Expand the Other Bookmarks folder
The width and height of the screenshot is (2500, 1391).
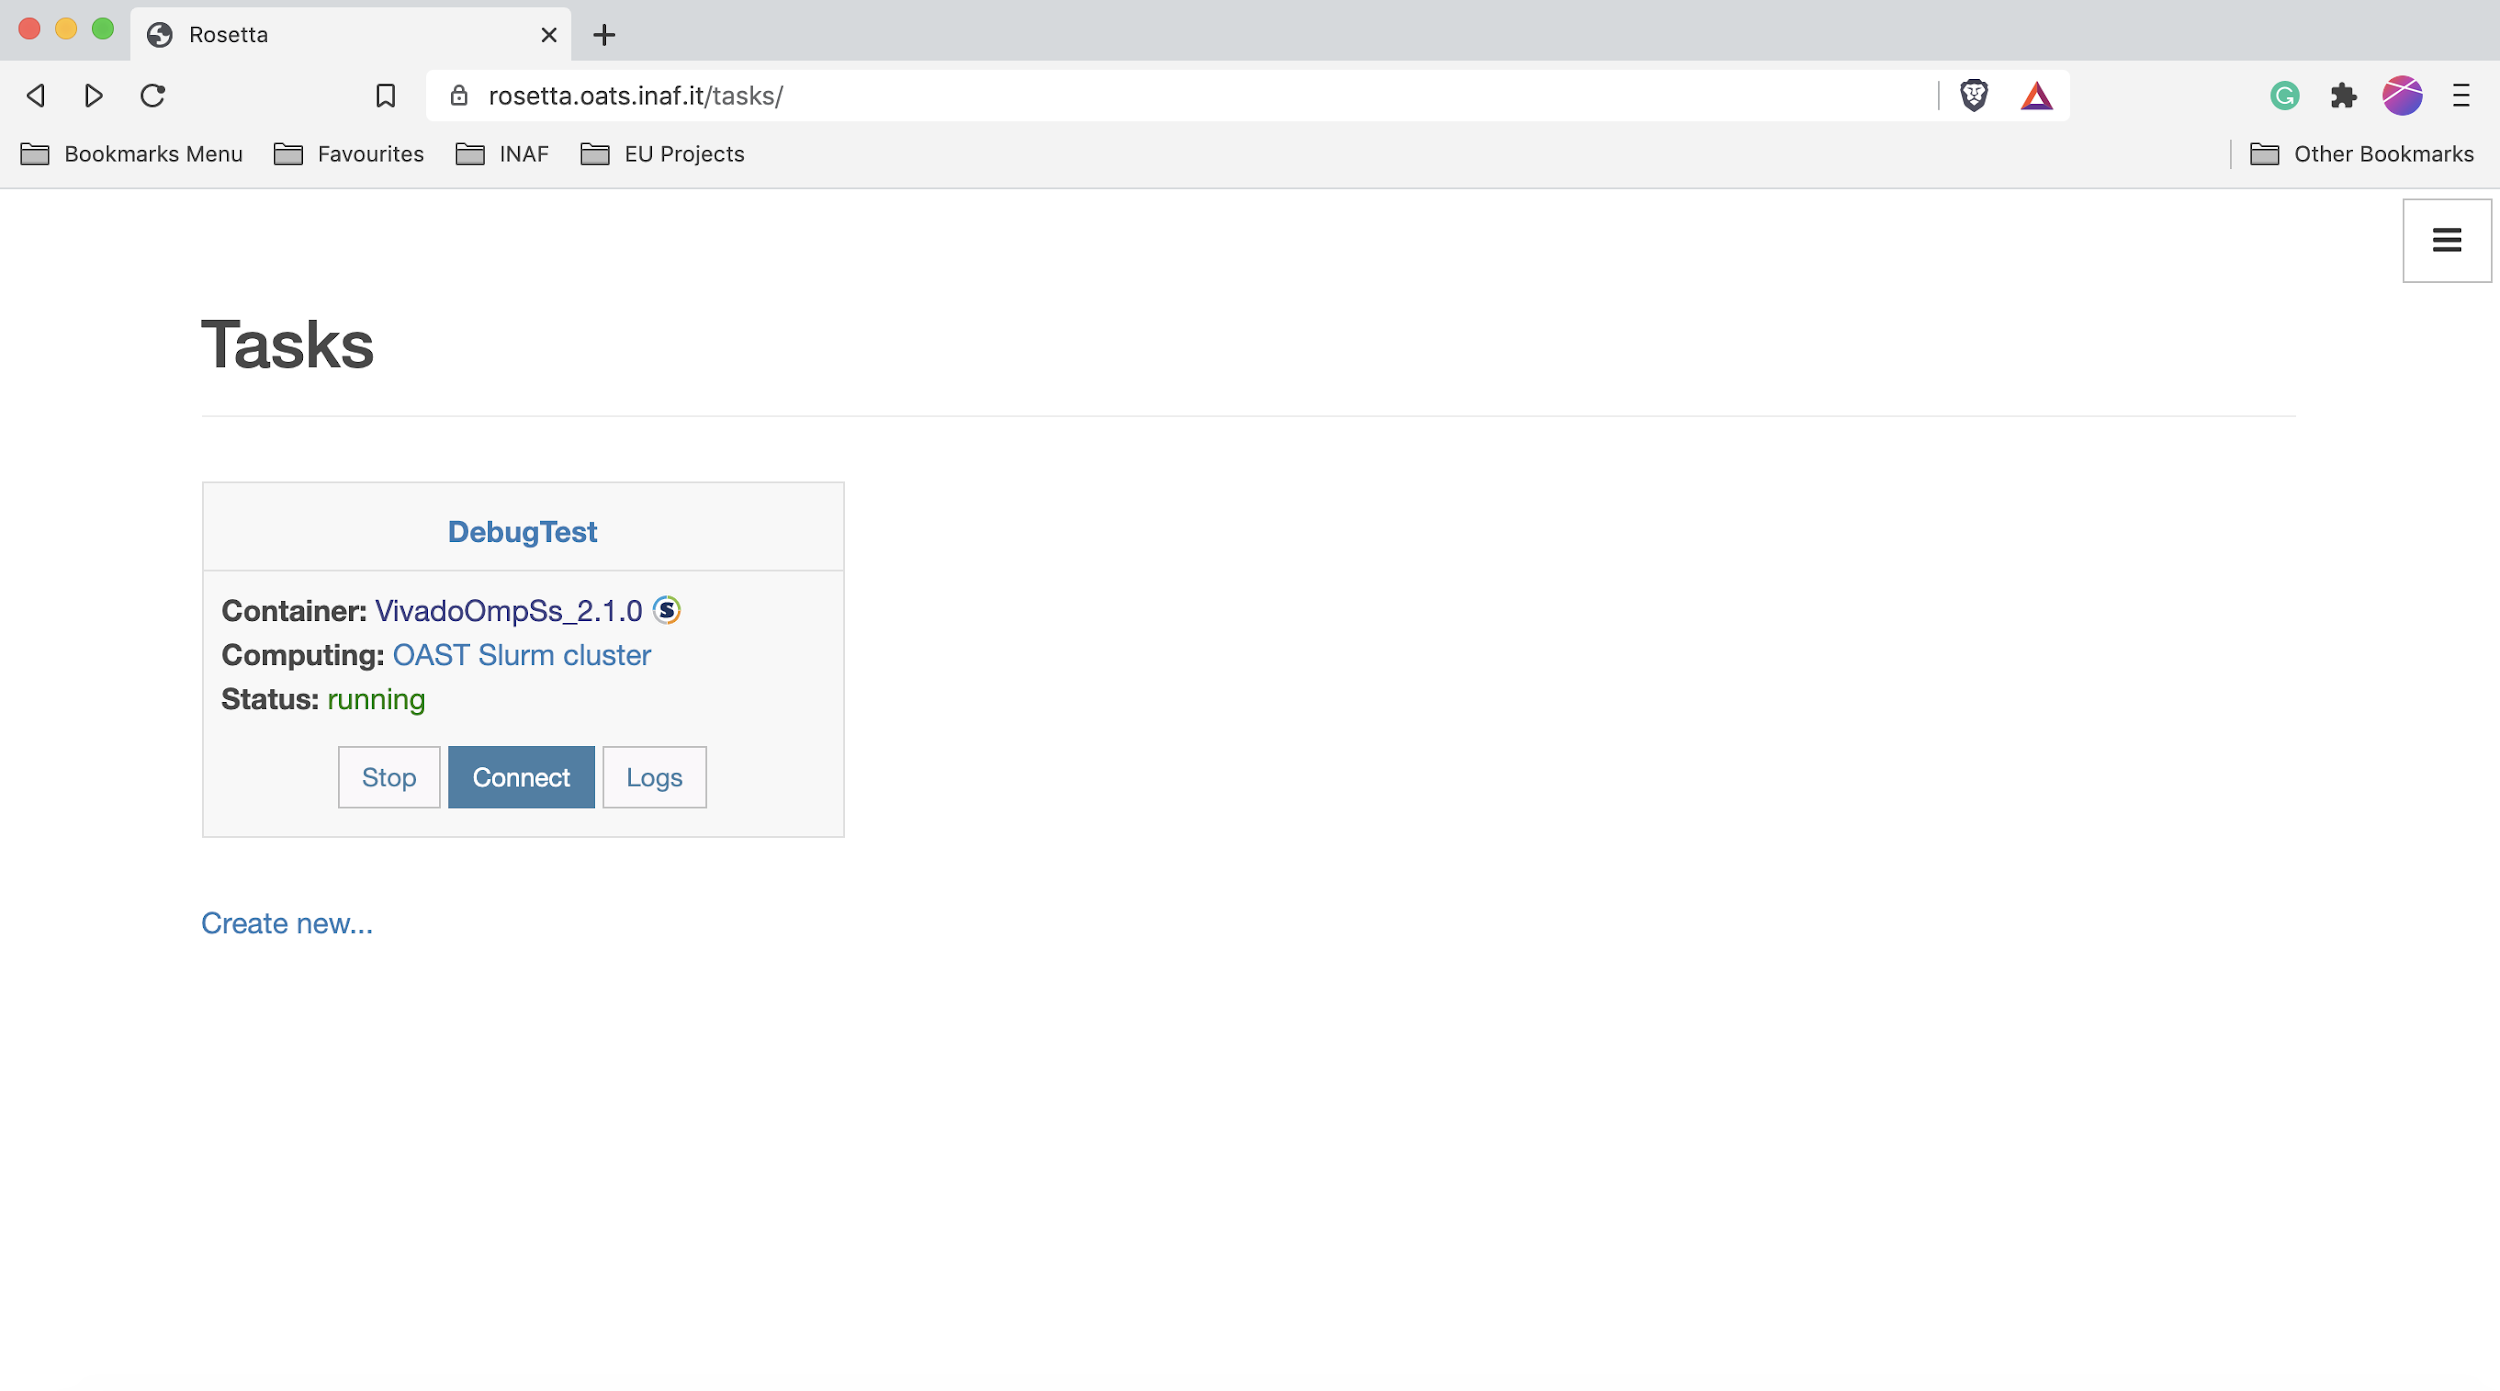click(x=2362, y=154)
